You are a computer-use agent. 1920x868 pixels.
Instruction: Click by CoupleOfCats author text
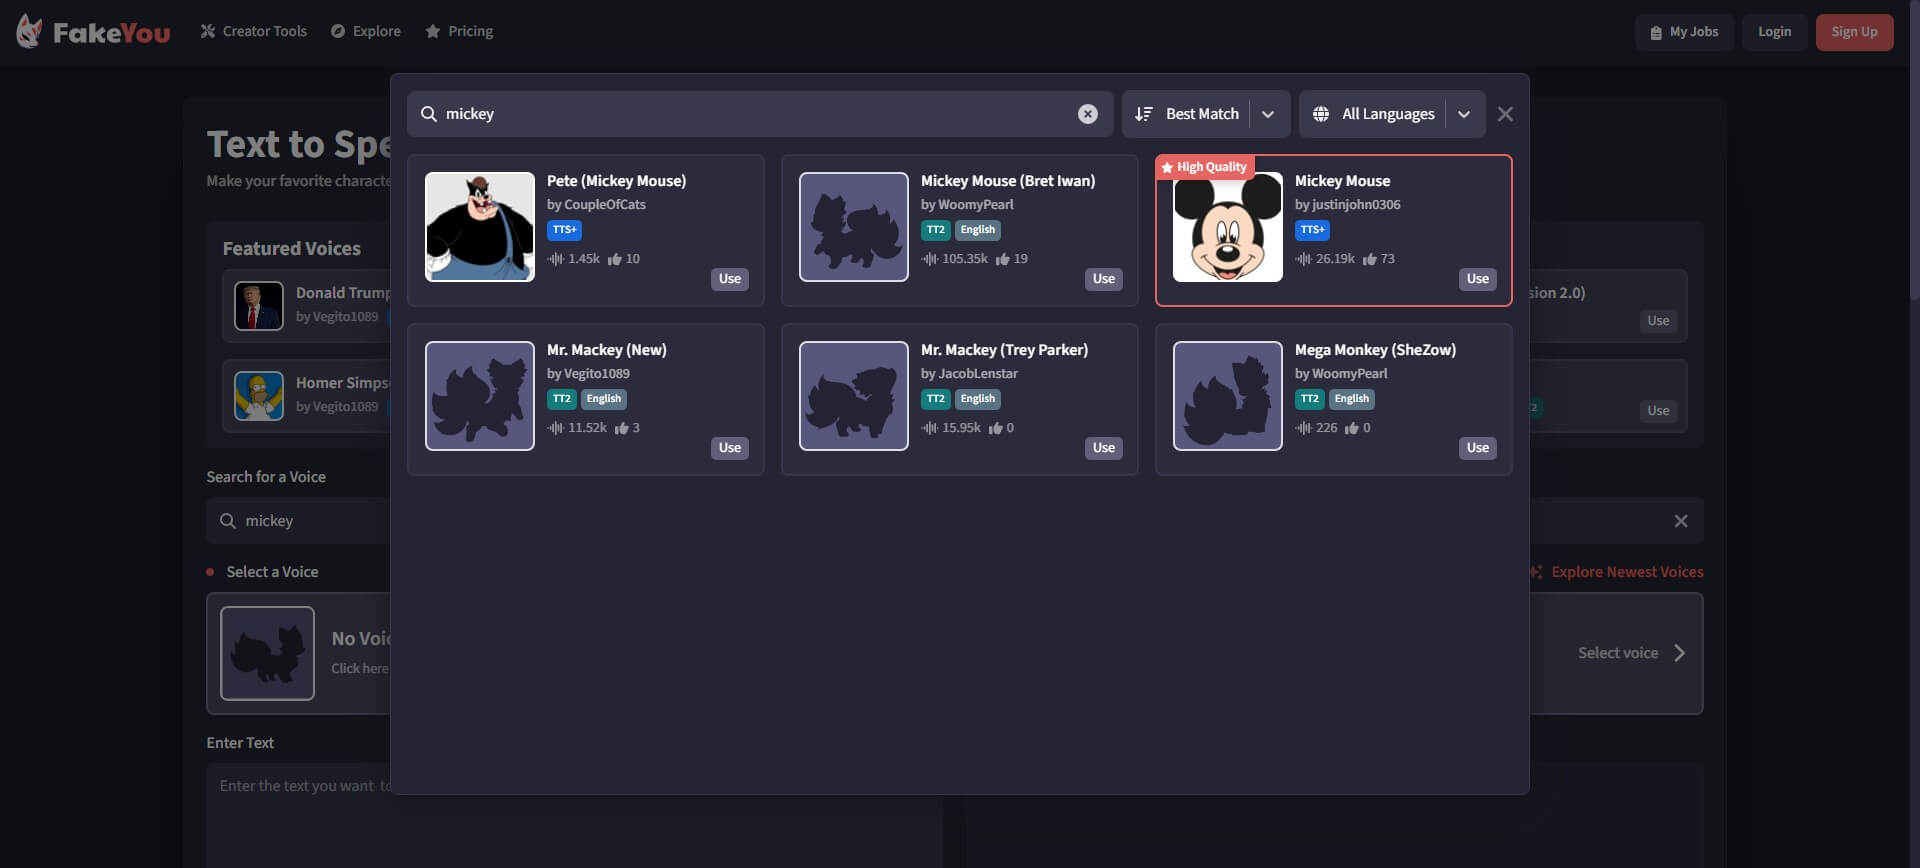click(x=596, y=205)
